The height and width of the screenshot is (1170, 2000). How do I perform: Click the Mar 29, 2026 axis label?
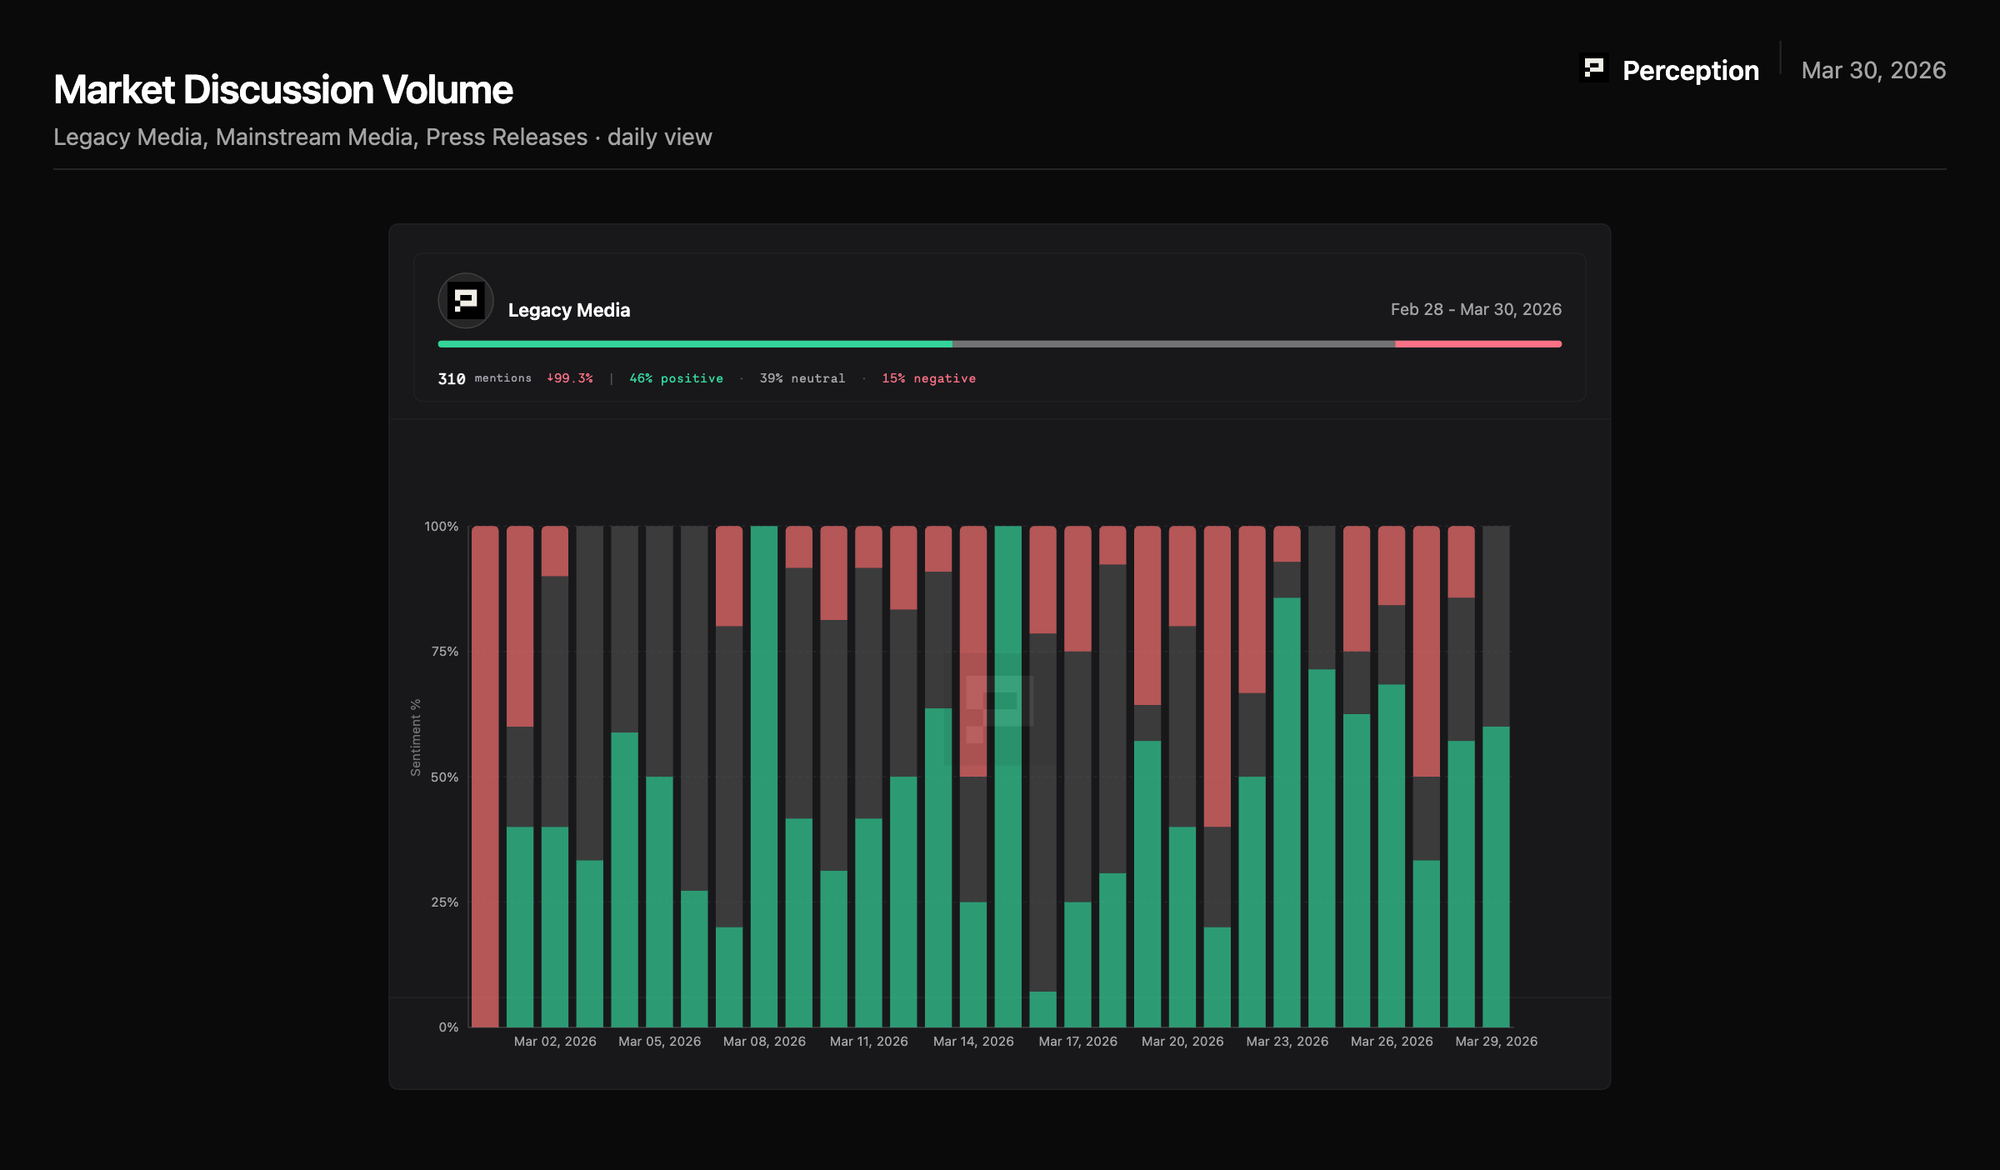pos(1496,1042)
